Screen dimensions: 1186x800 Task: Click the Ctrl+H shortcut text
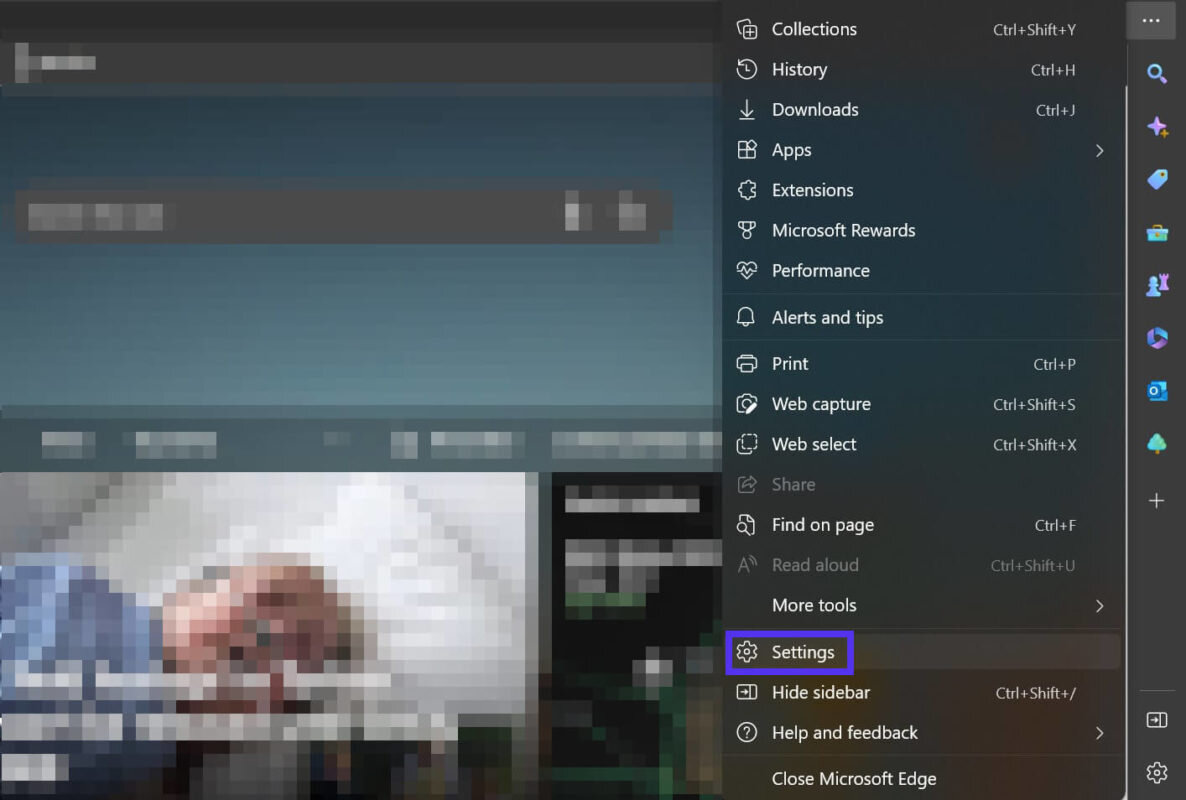coord(1053,70)
